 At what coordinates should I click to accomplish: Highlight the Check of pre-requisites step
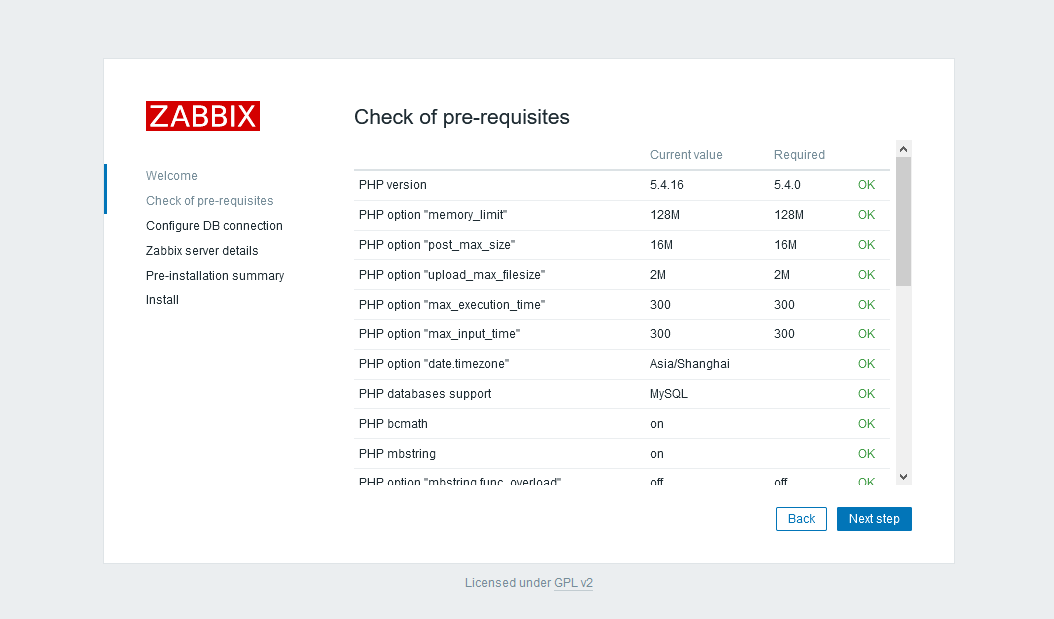click(210, 200)
